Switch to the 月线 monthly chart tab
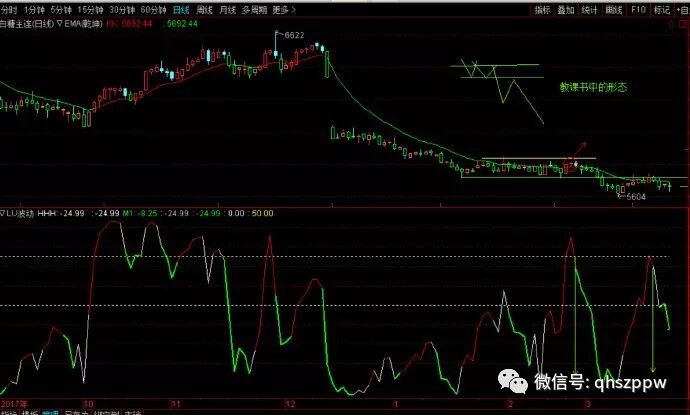 point(228,10)
